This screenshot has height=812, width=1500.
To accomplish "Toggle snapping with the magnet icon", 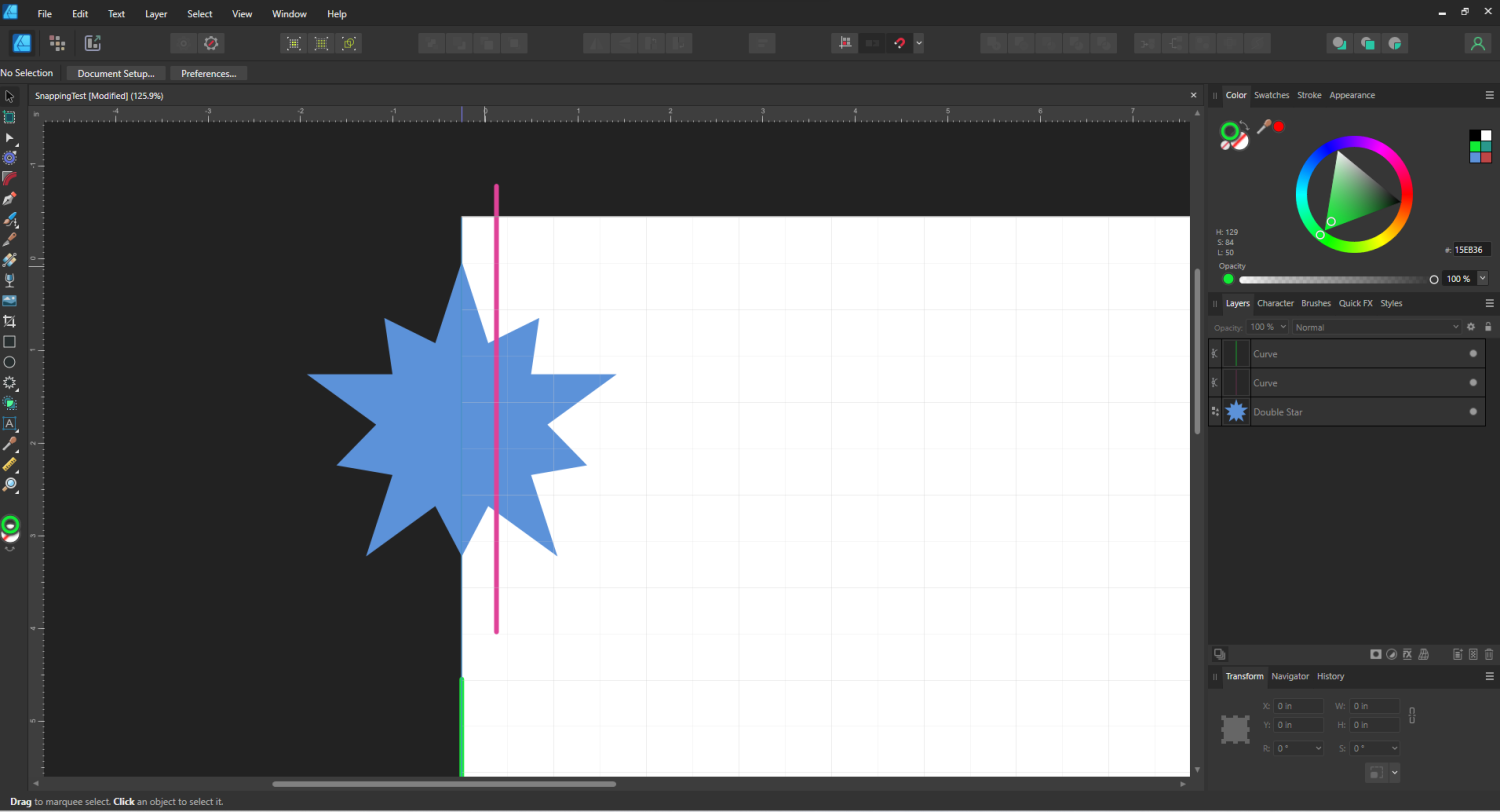I will coord(899,43).
